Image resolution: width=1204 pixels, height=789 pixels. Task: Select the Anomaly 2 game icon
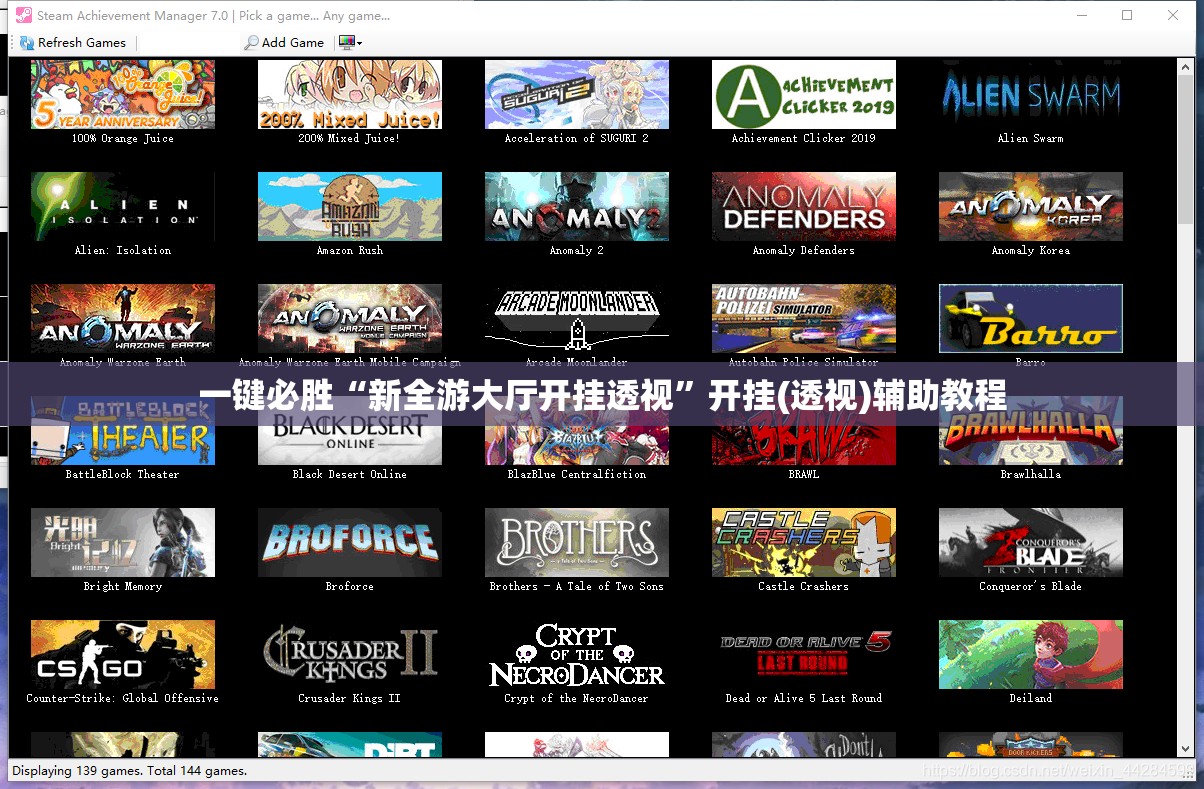(577, 206)
